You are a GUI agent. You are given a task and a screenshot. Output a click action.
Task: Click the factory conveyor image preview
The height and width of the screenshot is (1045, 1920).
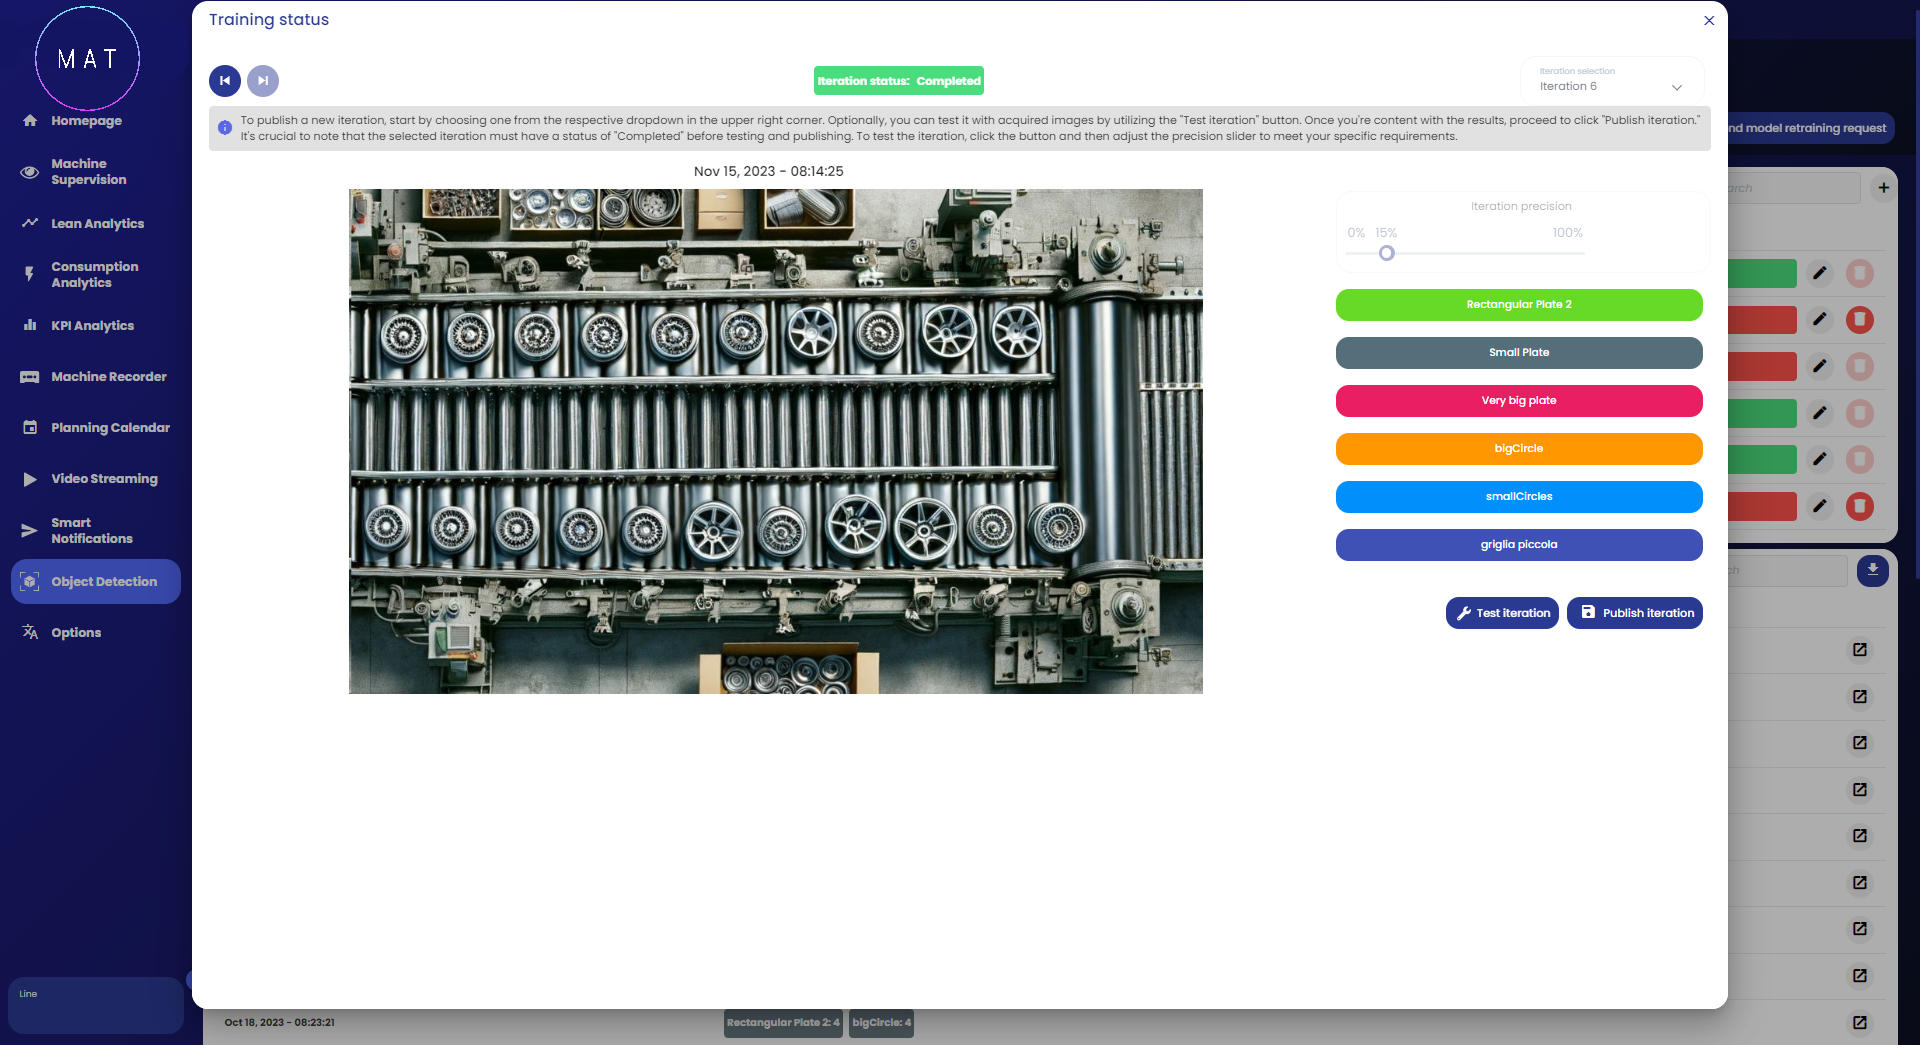coord(775,441)
